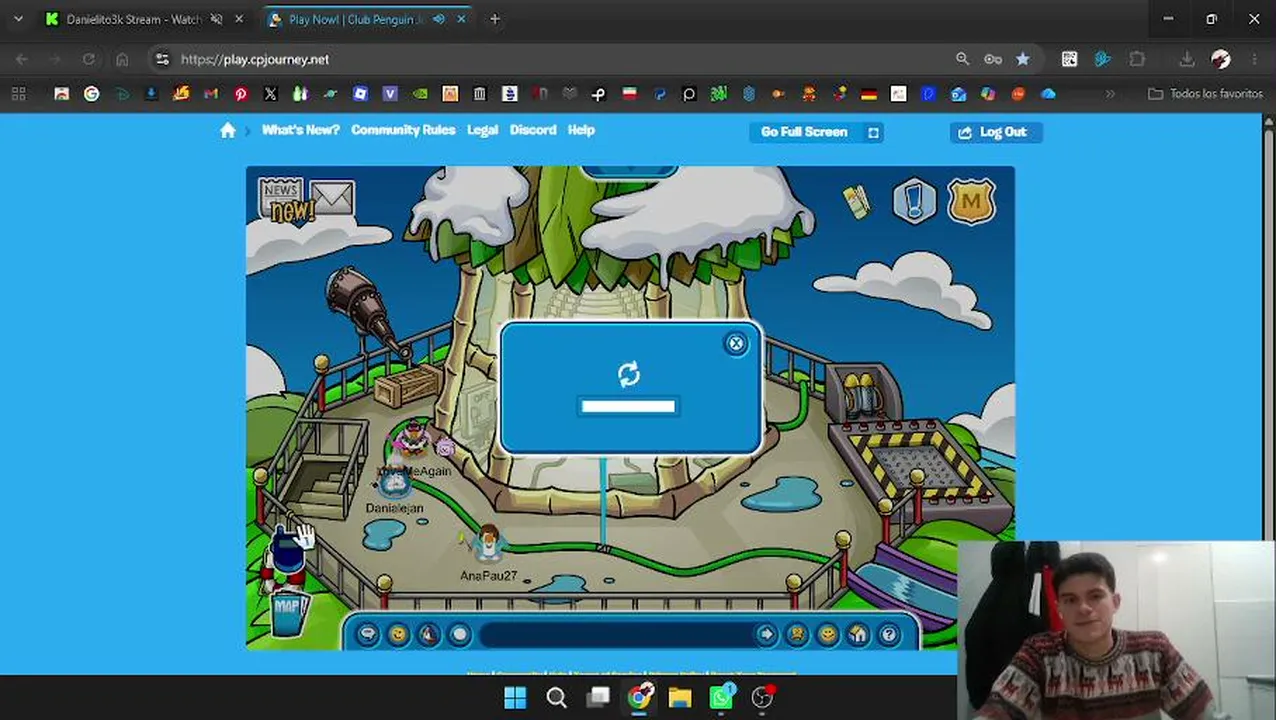Open the Windows Start menu
The height and width of the screenshot is (720, 1276).
[515, 697]
